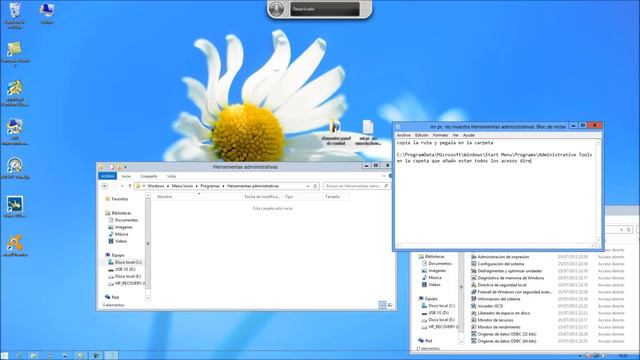Screen dimensions: 640x360
Task: Open recent locations dropdown beside navigation arrows
Action: pos(122,186)
